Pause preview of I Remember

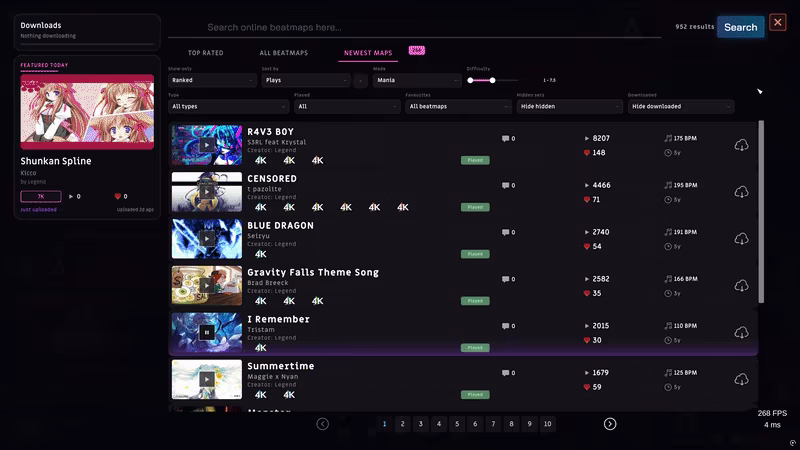(x=207, y=333)
